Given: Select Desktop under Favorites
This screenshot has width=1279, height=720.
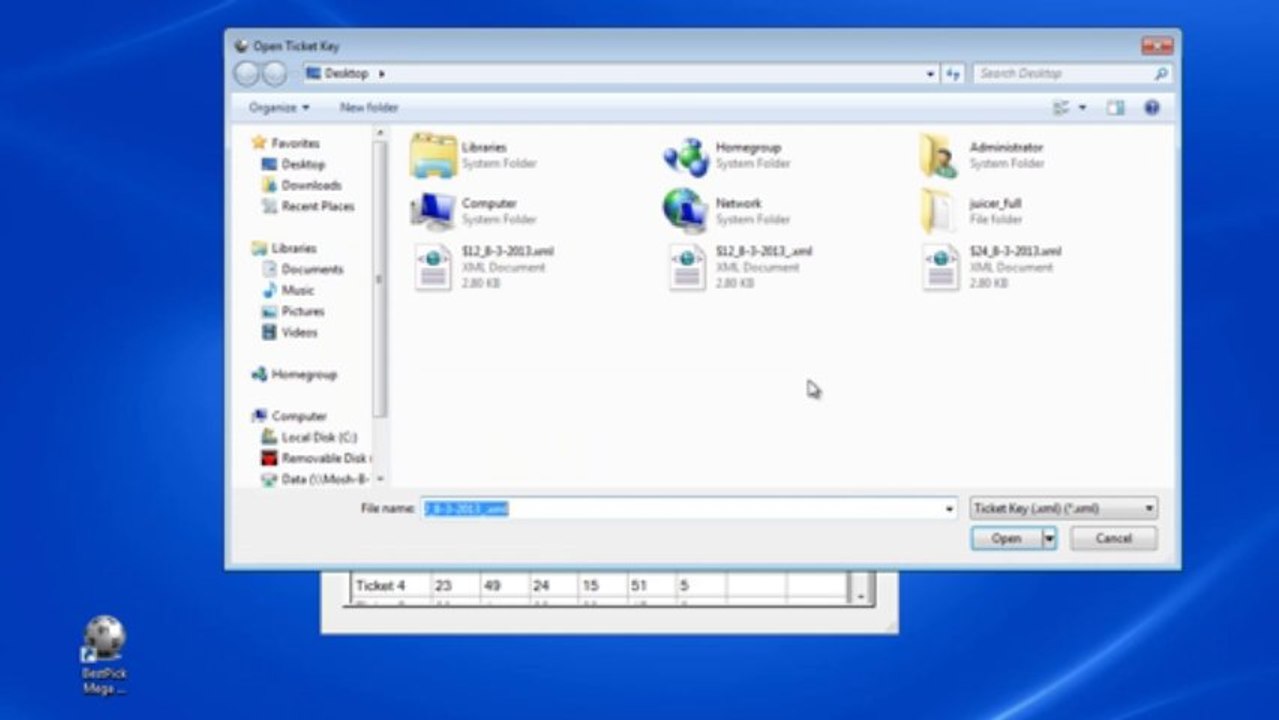Looking at the screenshot, I should click(293, 164).
